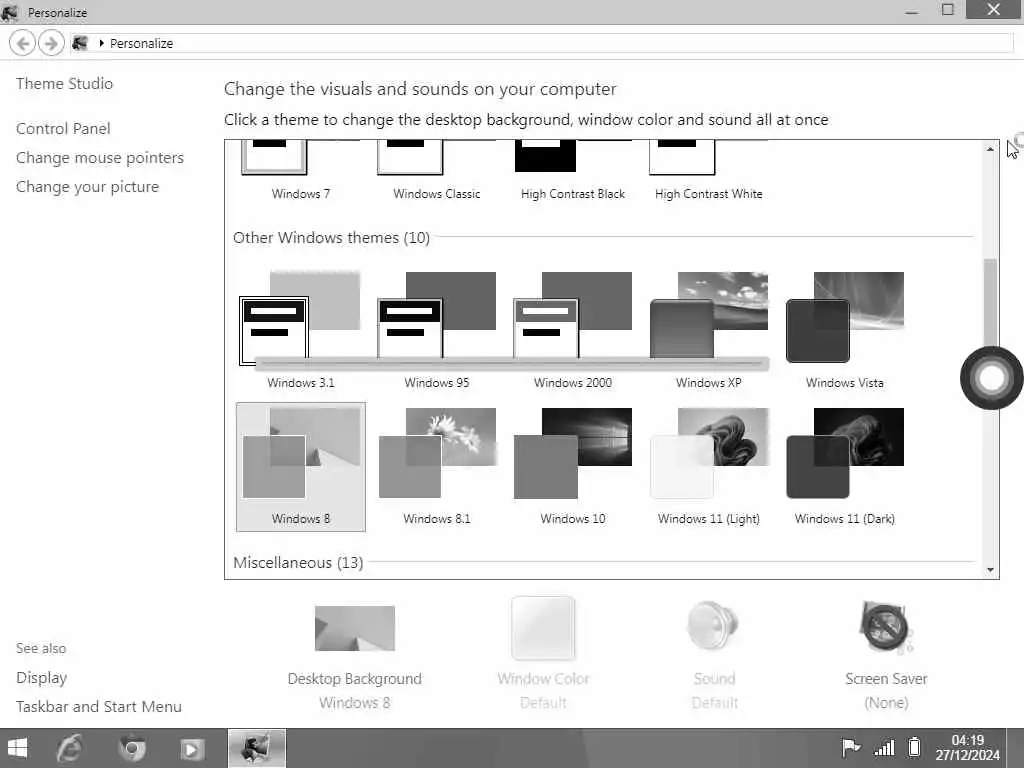Open the Sound speaker icon
Viewport: 1024px width, 768px height.
pyautogui.click(x=713, y=628)
